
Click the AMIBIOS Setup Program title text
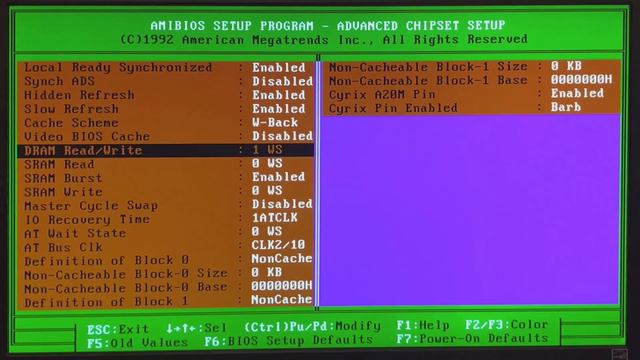point(328,26)
